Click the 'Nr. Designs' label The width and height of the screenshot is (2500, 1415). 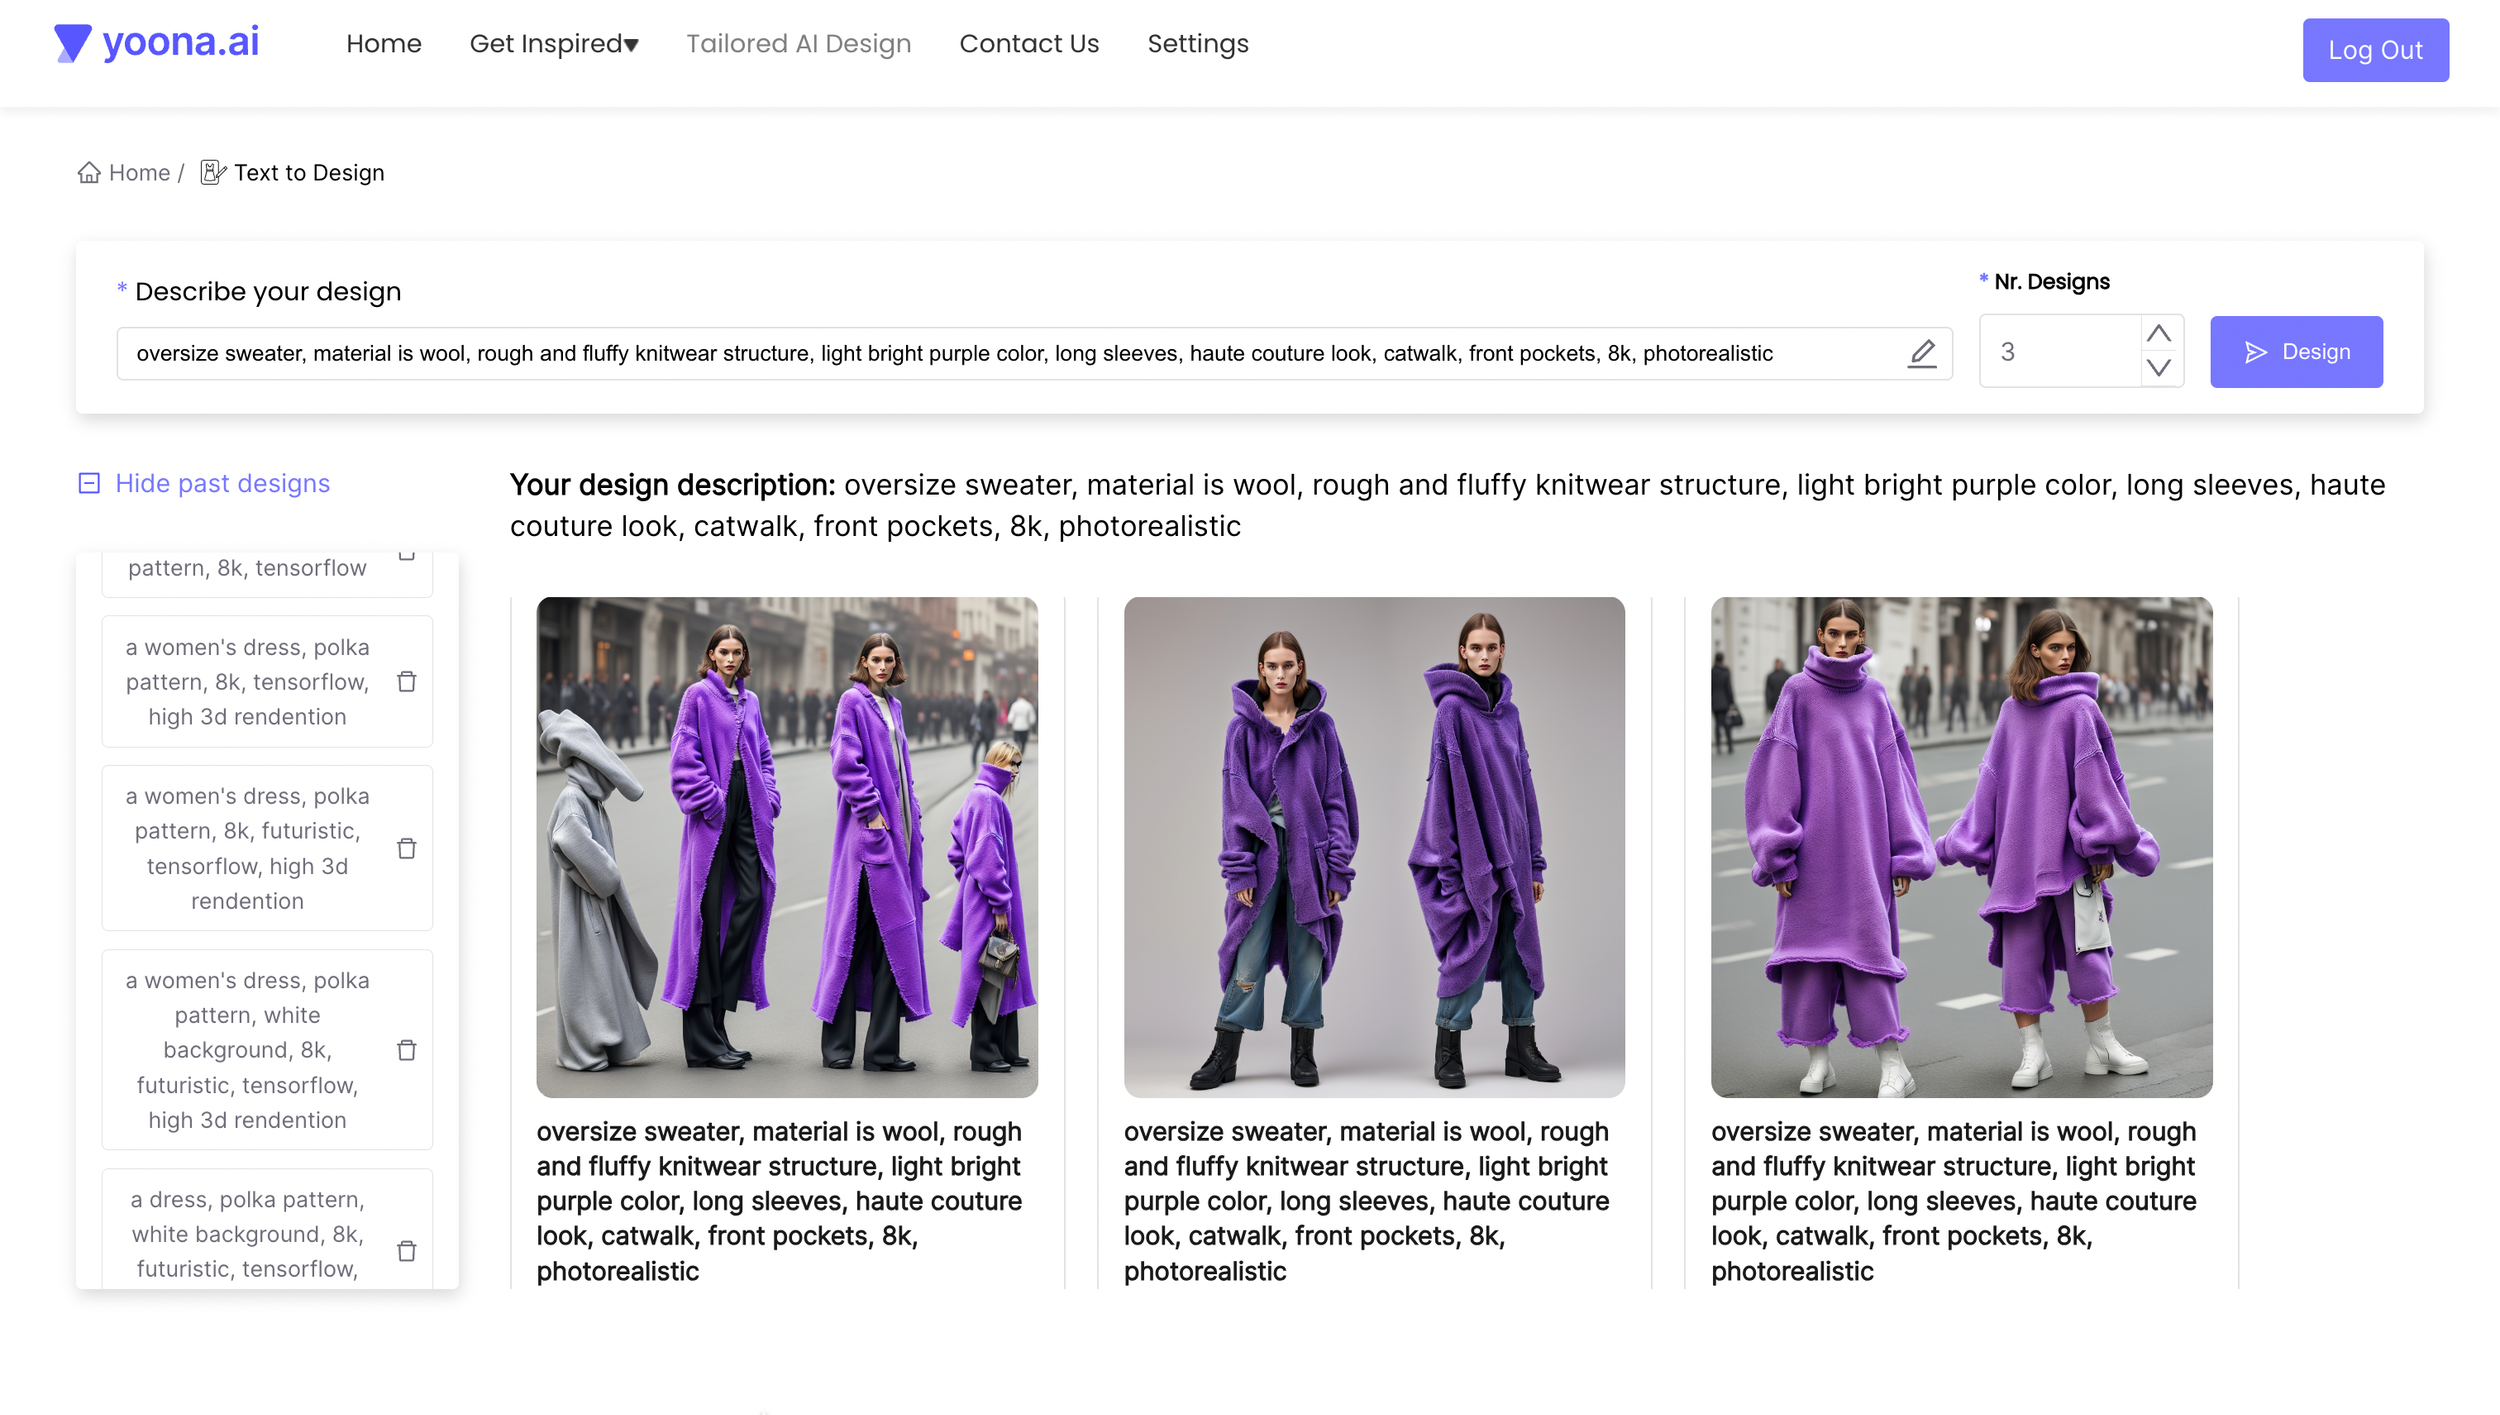[x=2052, y=282]
